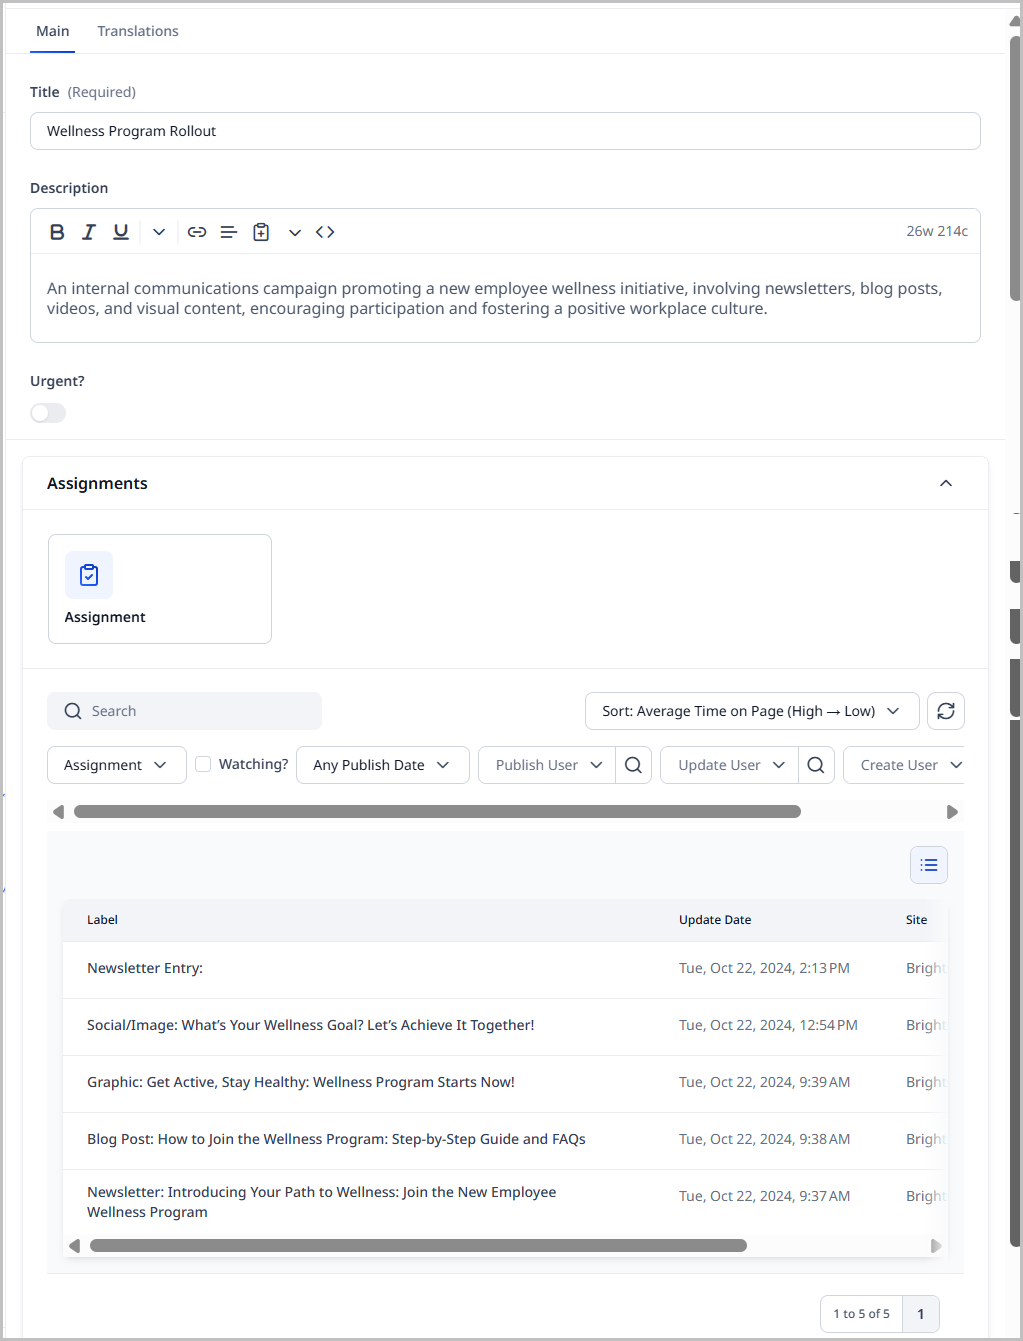1023x1341 pixels.
Task: Open the code view in the Description editor
Action: point(324,231)
